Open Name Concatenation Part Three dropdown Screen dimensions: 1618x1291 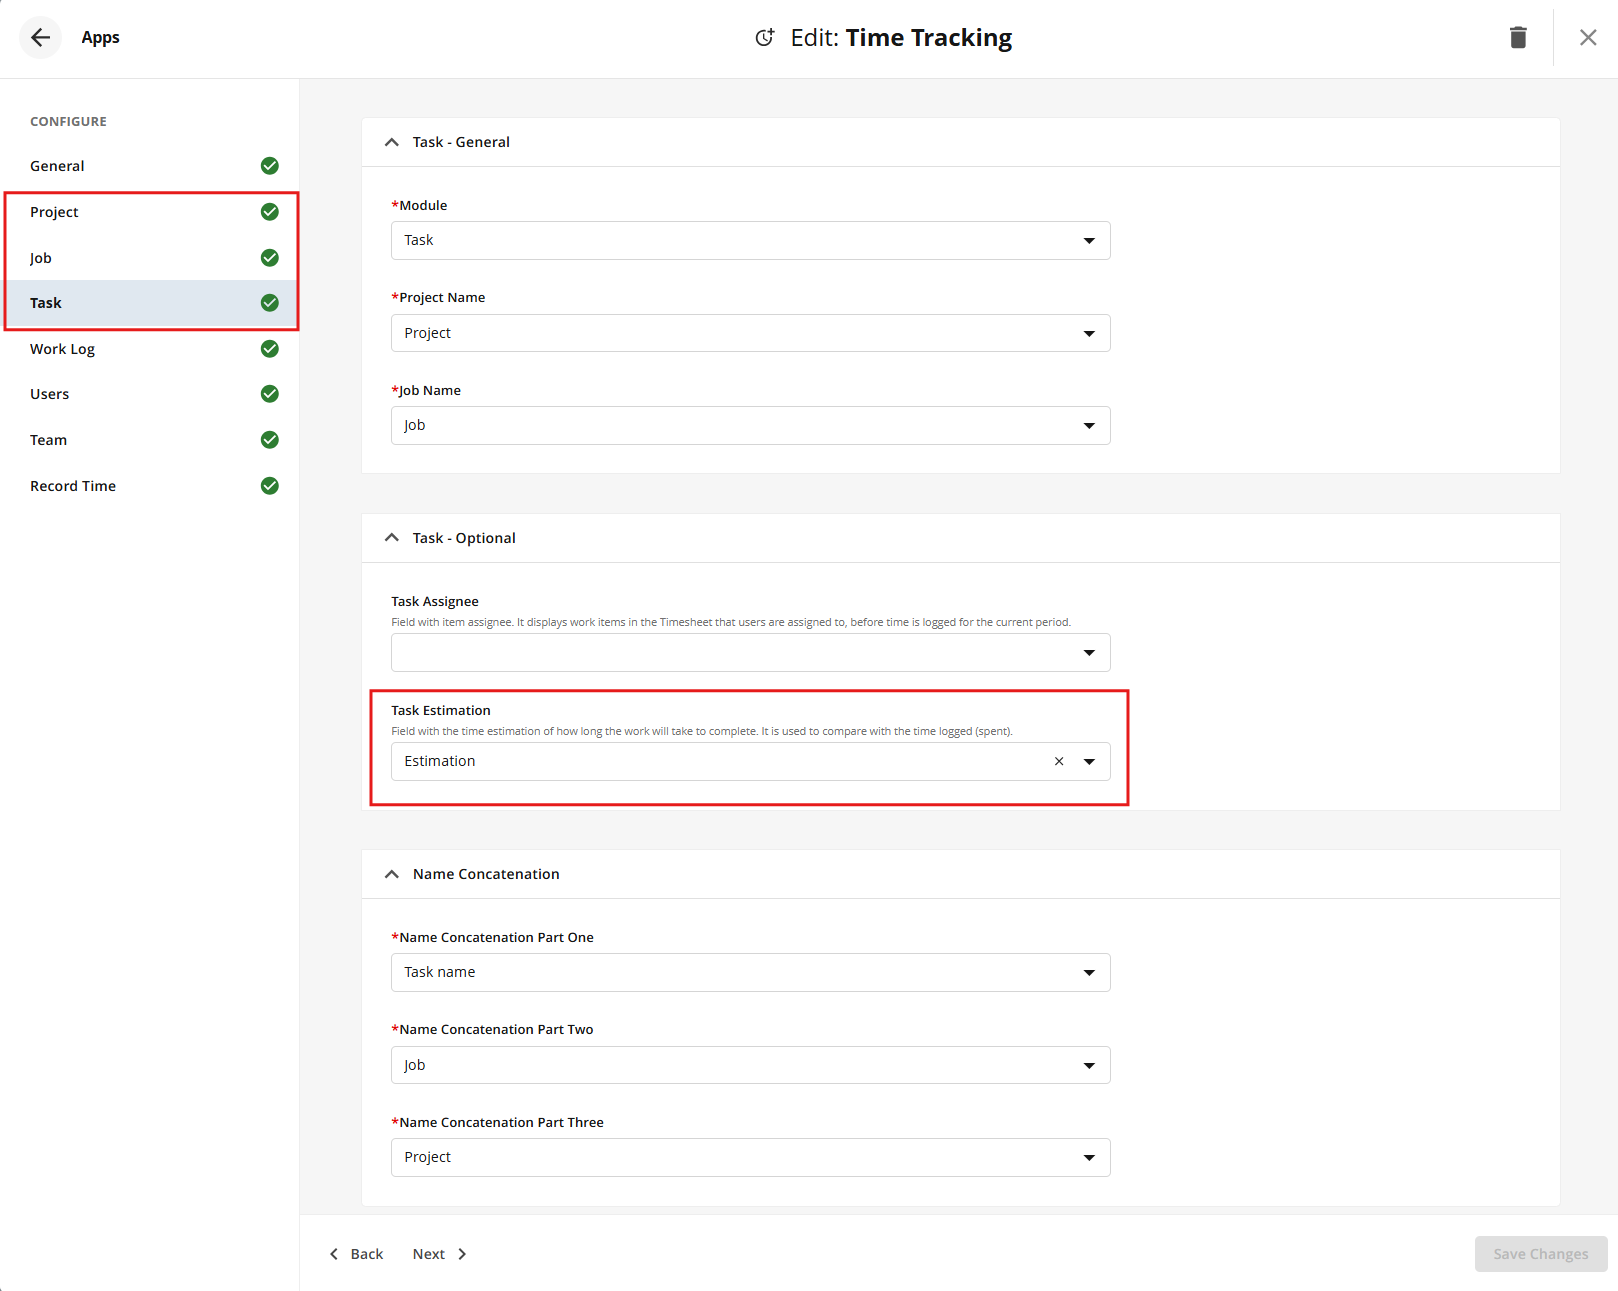tap(750, 1158)
